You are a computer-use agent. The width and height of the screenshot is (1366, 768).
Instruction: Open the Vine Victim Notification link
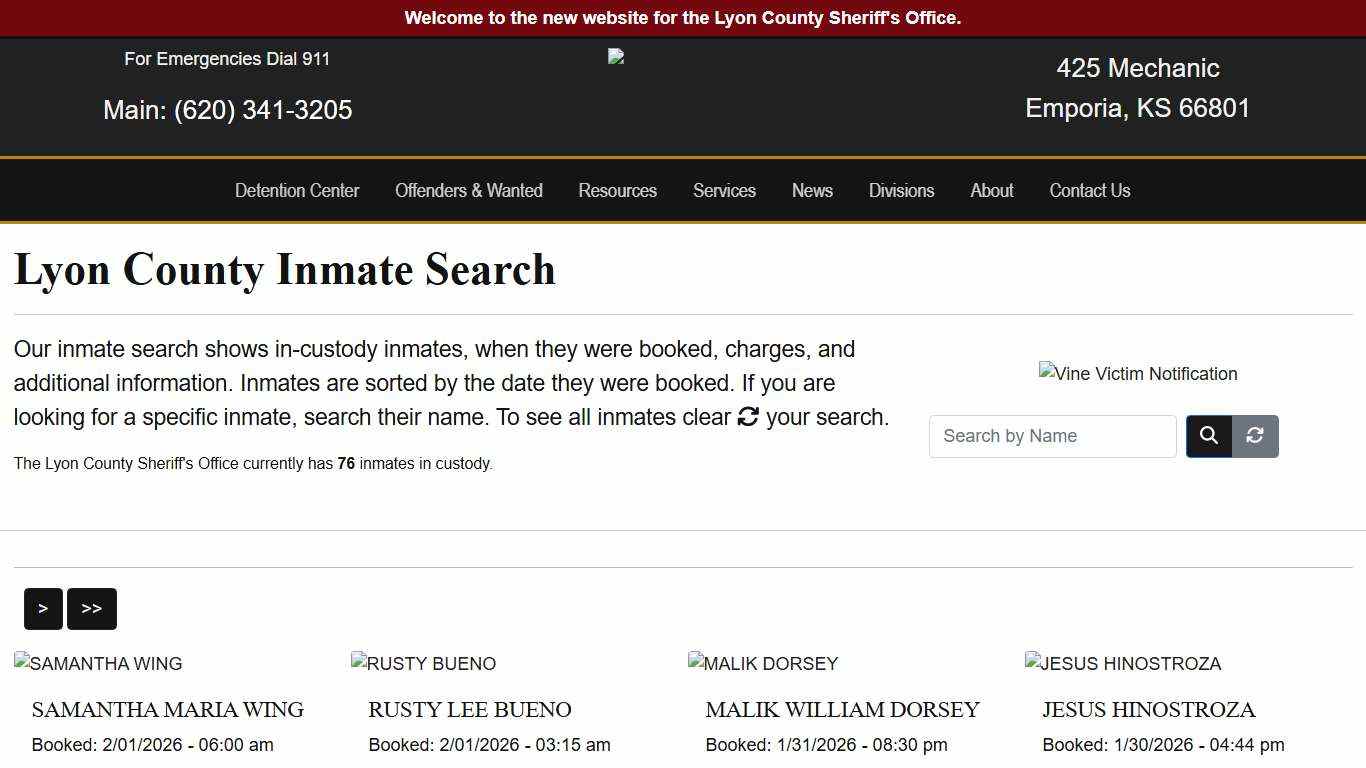tap(1138, 373)
